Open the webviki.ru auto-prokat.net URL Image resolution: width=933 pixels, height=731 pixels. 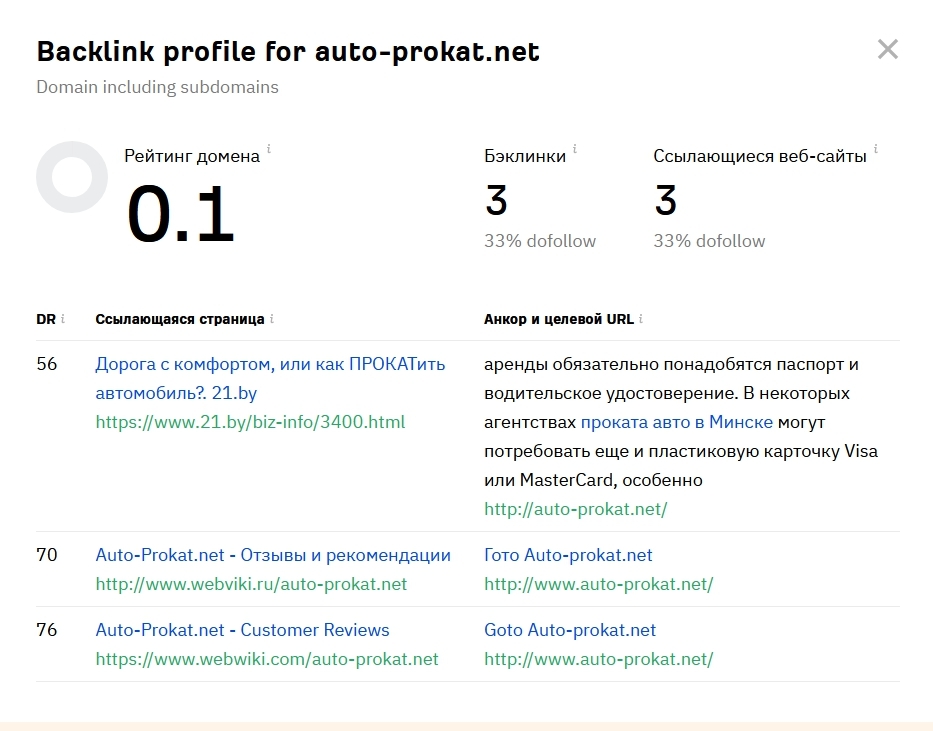251,584
